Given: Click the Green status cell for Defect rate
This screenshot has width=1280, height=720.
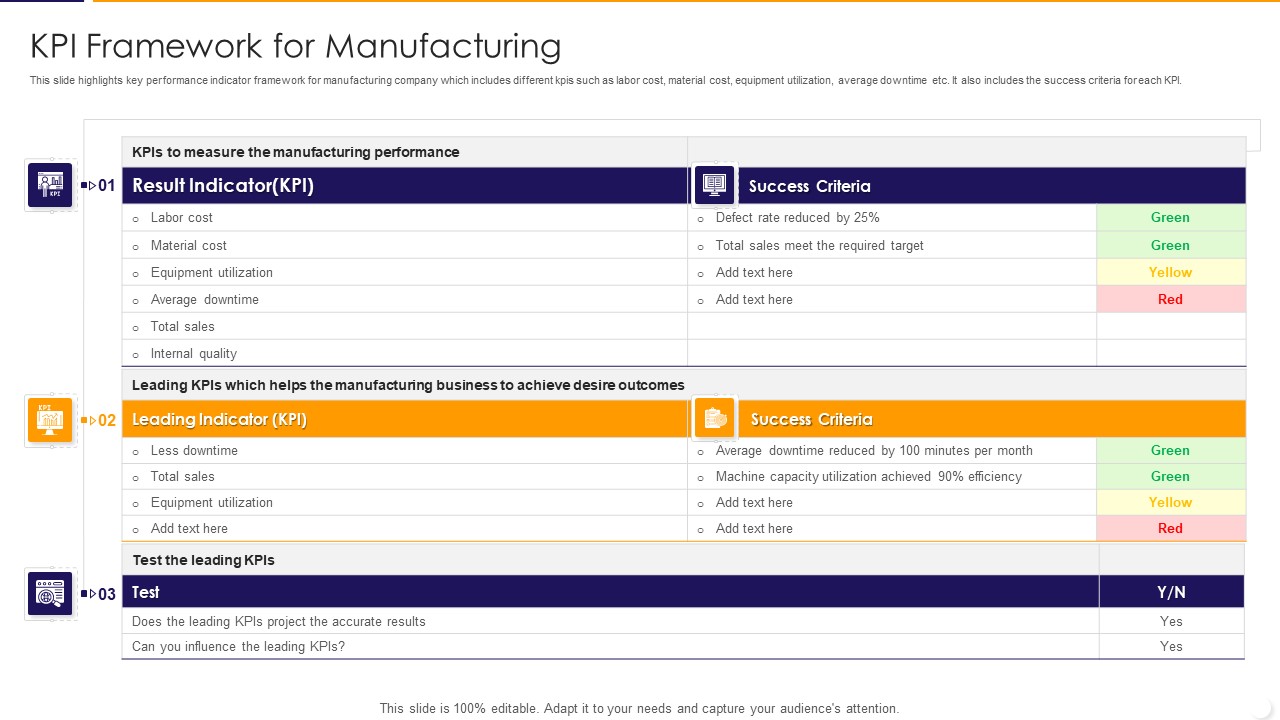Looking at the screenshot, I should (x=1171, y=218).
